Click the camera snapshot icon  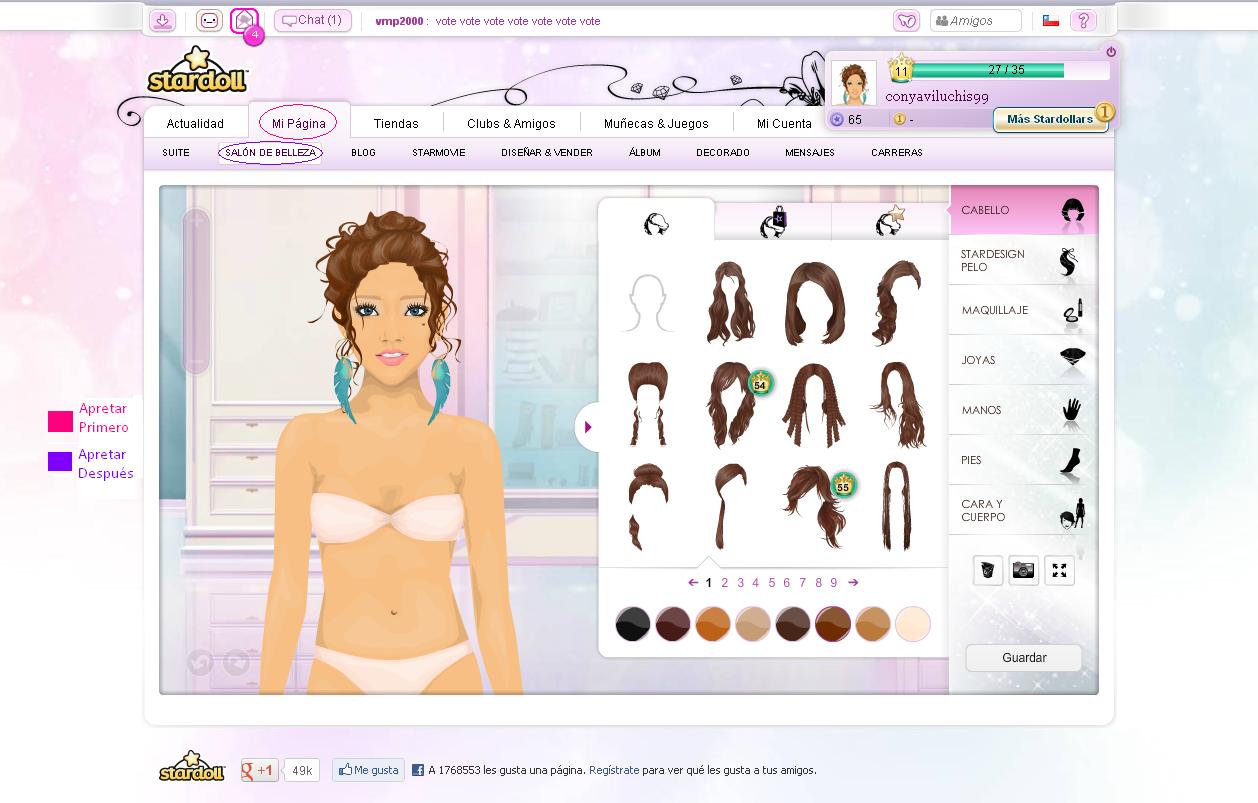1023,570
